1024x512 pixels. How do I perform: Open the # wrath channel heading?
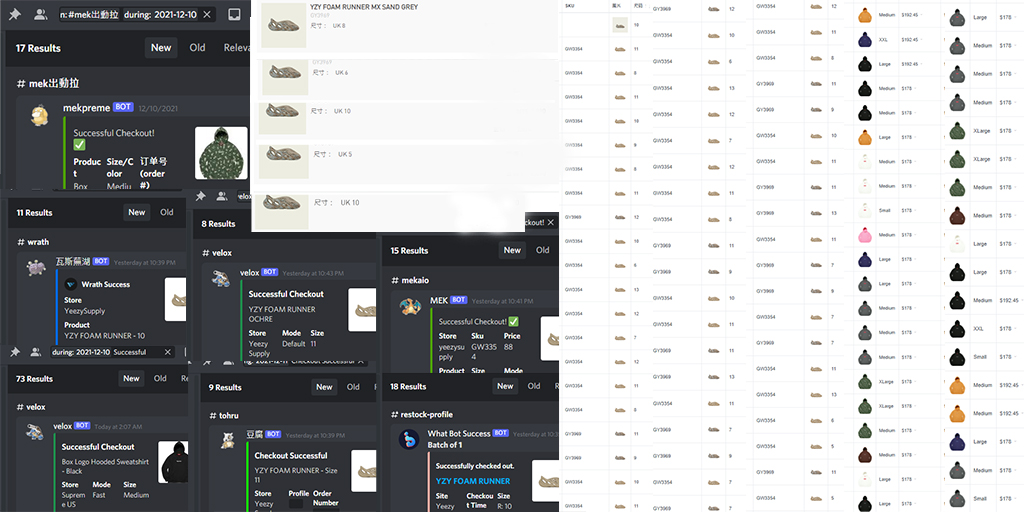pyautogui.click(x=33, y=242)
